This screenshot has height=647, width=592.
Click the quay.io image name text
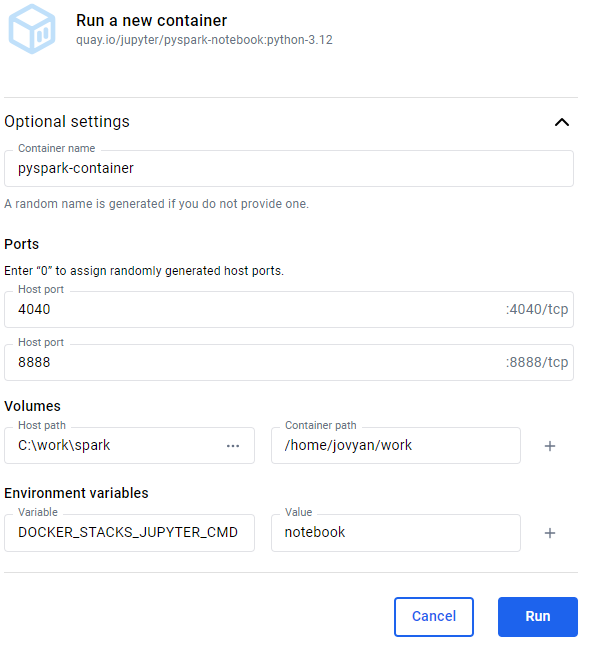point(204,40)
